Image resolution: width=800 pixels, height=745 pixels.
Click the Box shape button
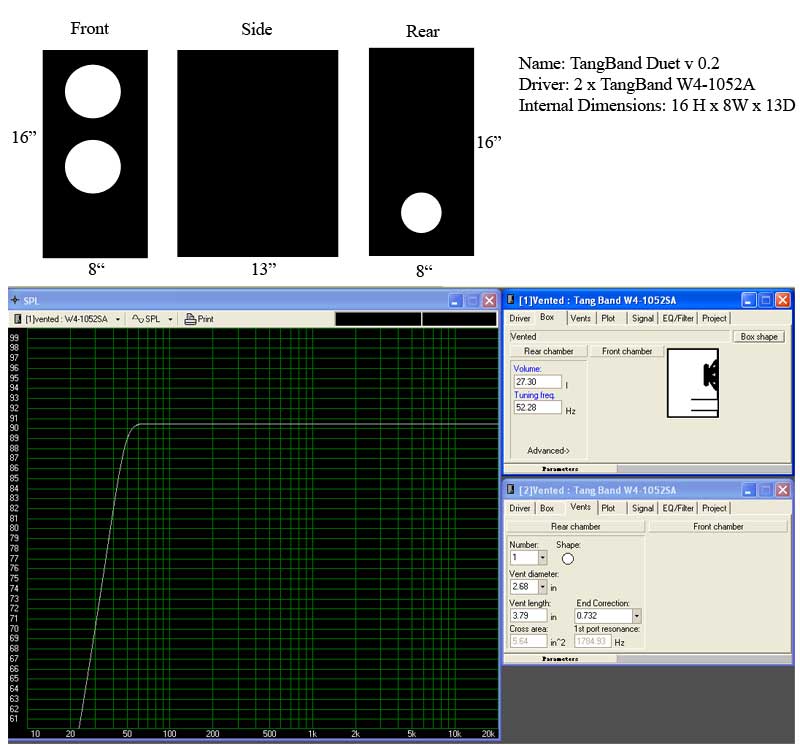point(759,337)
